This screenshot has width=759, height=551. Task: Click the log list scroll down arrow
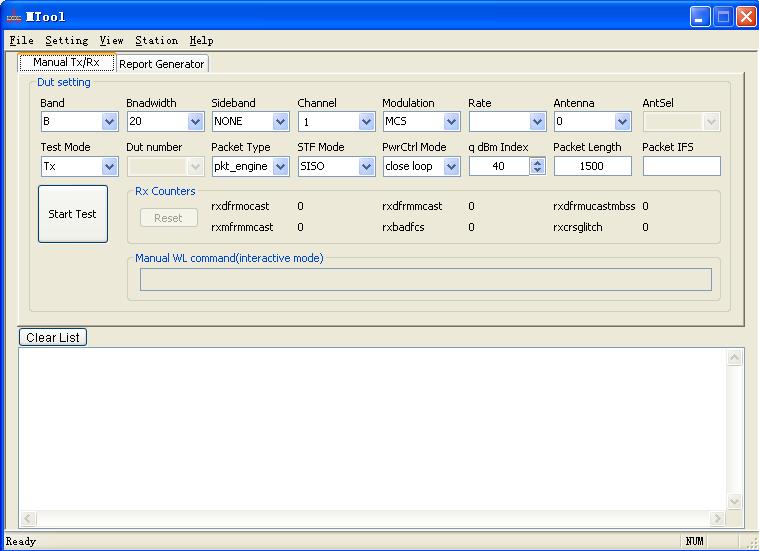click(x=734, y=501)
